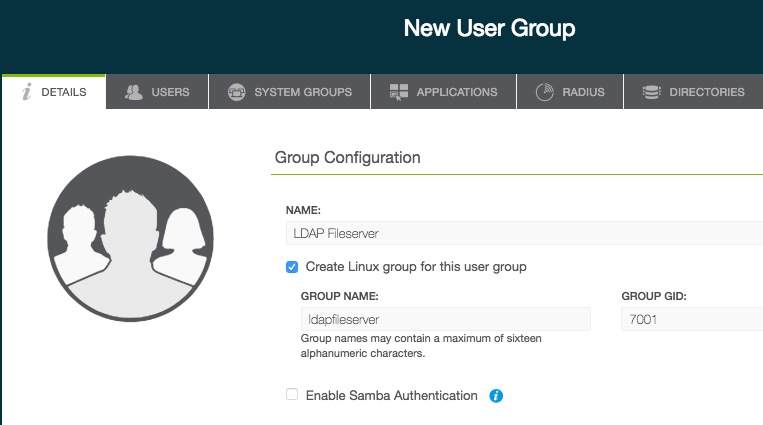Click the Applications tab grid icon
The width and height of the screenshot is (763, 425).
[399, 92]
